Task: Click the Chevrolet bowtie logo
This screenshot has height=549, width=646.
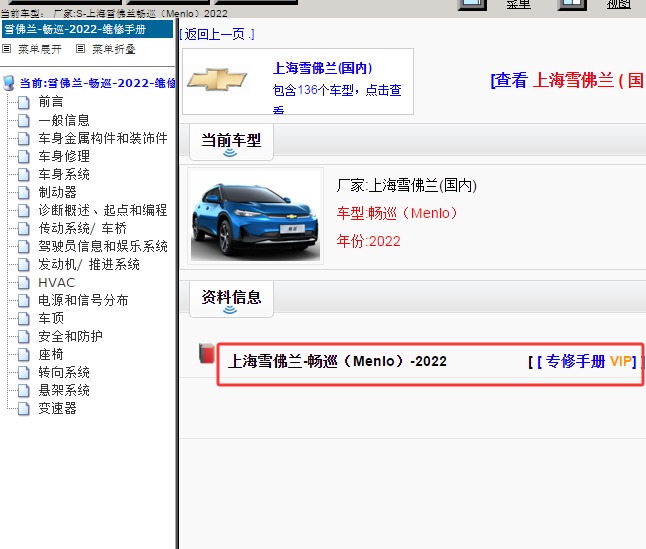Action: coord(217,79)
